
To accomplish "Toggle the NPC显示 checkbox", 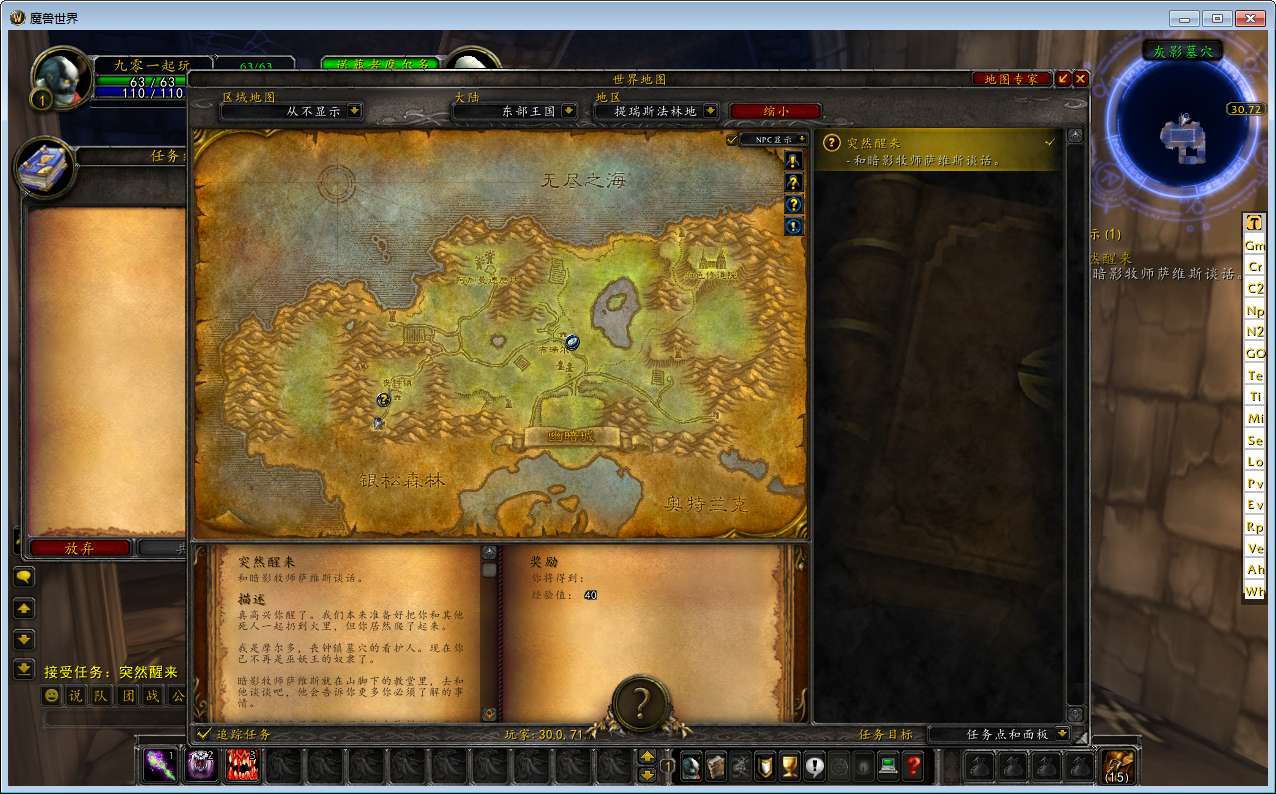I will point(732,139).
